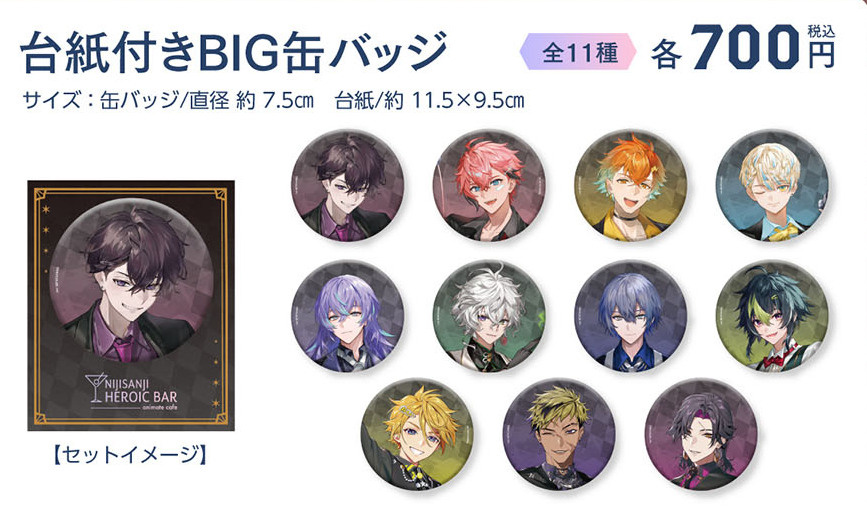
Task: Open the large set image card
Action: pos(131,305)
